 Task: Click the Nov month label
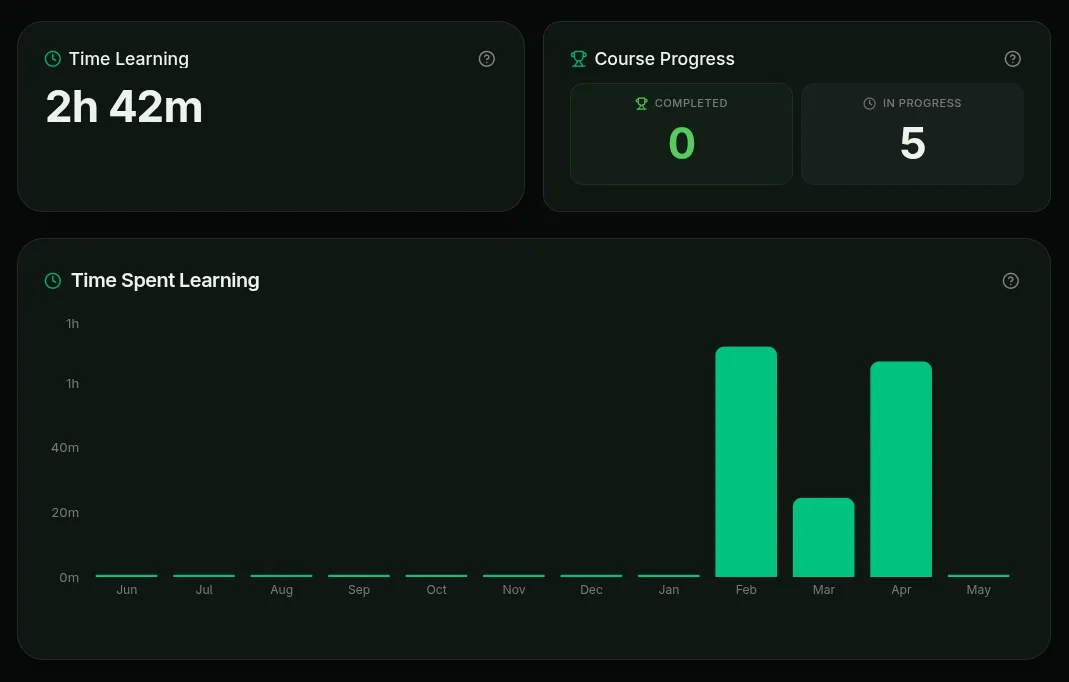pos(513,589)
